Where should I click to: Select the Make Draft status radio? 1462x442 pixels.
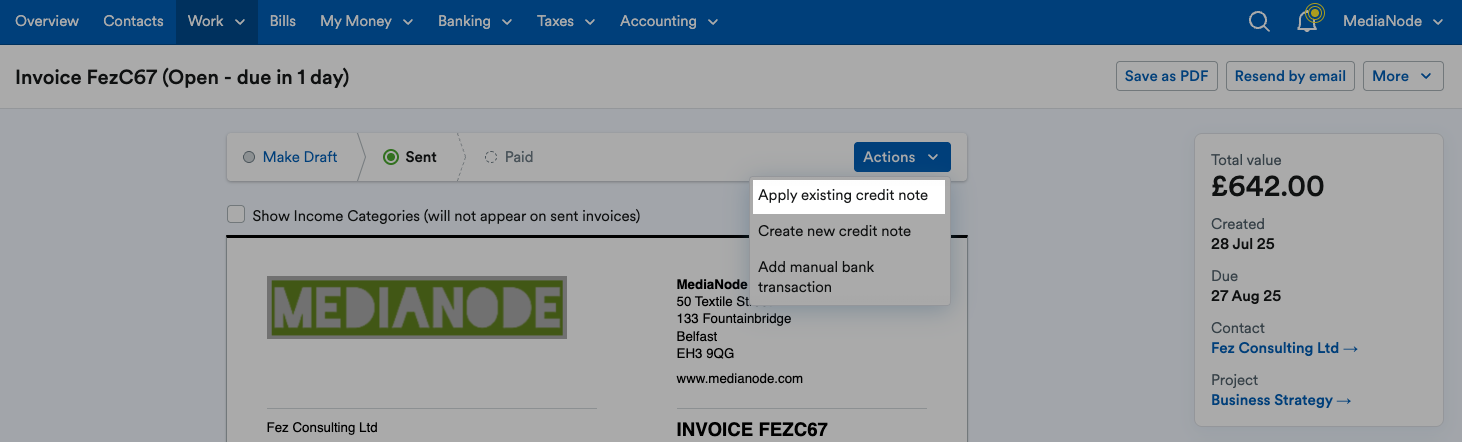point(249,157)
